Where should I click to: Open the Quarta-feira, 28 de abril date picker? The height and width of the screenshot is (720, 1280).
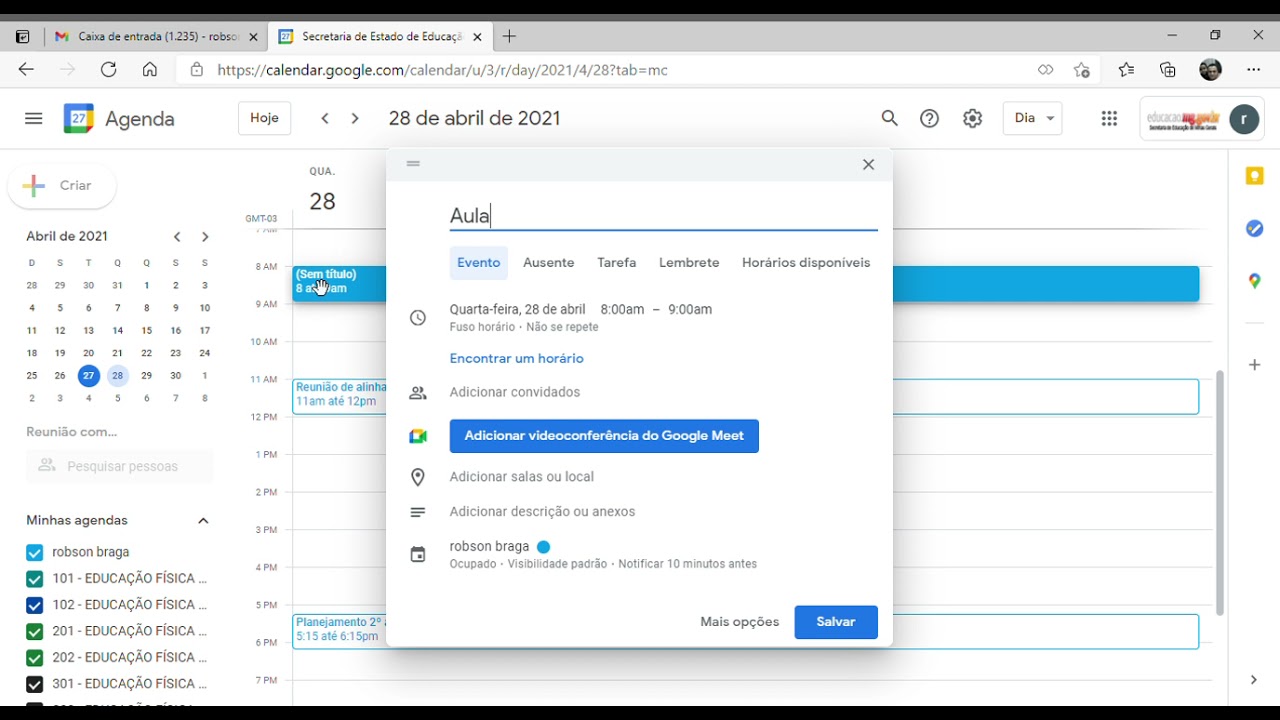(x=517, y=310)
